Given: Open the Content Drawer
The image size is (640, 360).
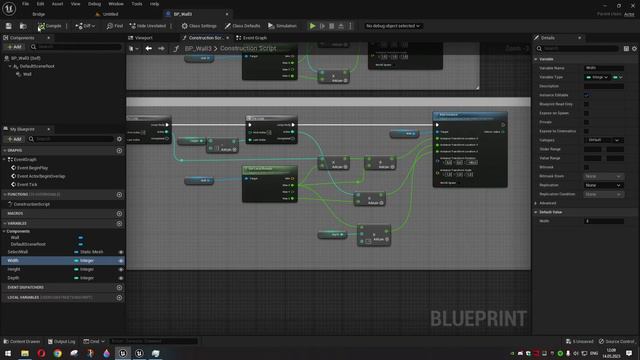Looking at the screenshot, I should 22,341.
